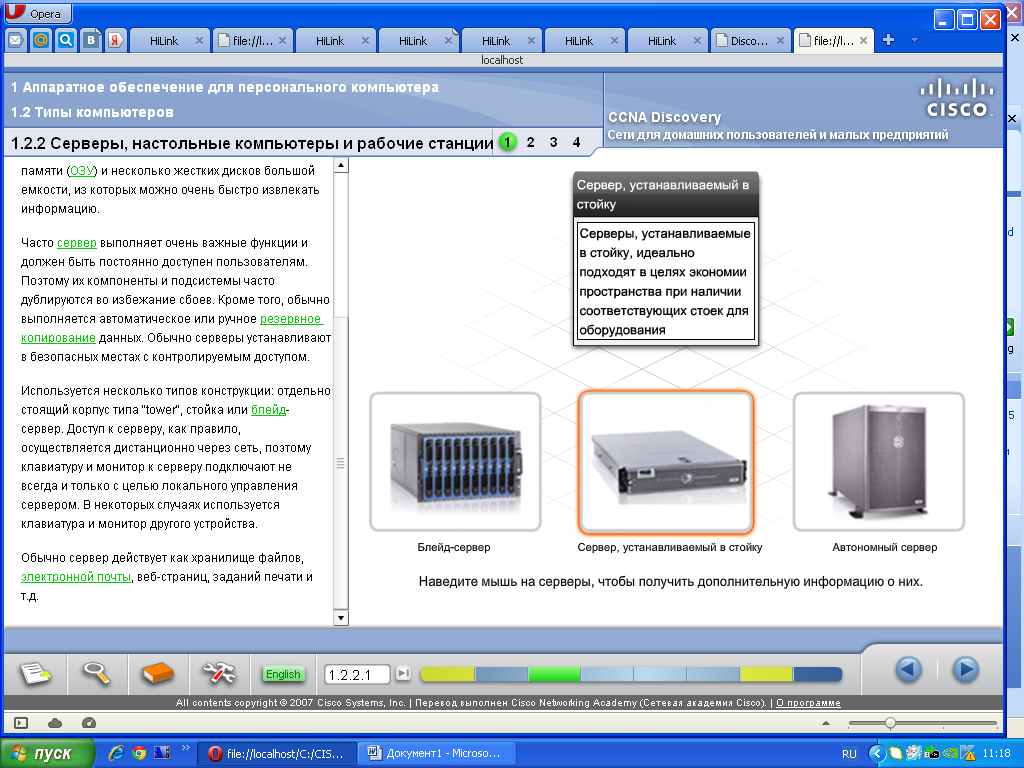Open the orange glossary book icon
This screenshot has width=1024, height=768.
click(157, 673)
